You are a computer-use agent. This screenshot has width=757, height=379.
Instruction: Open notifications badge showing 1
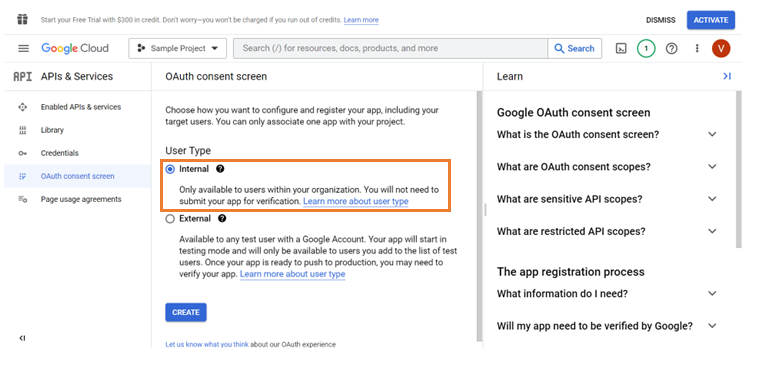coord(646,48)
